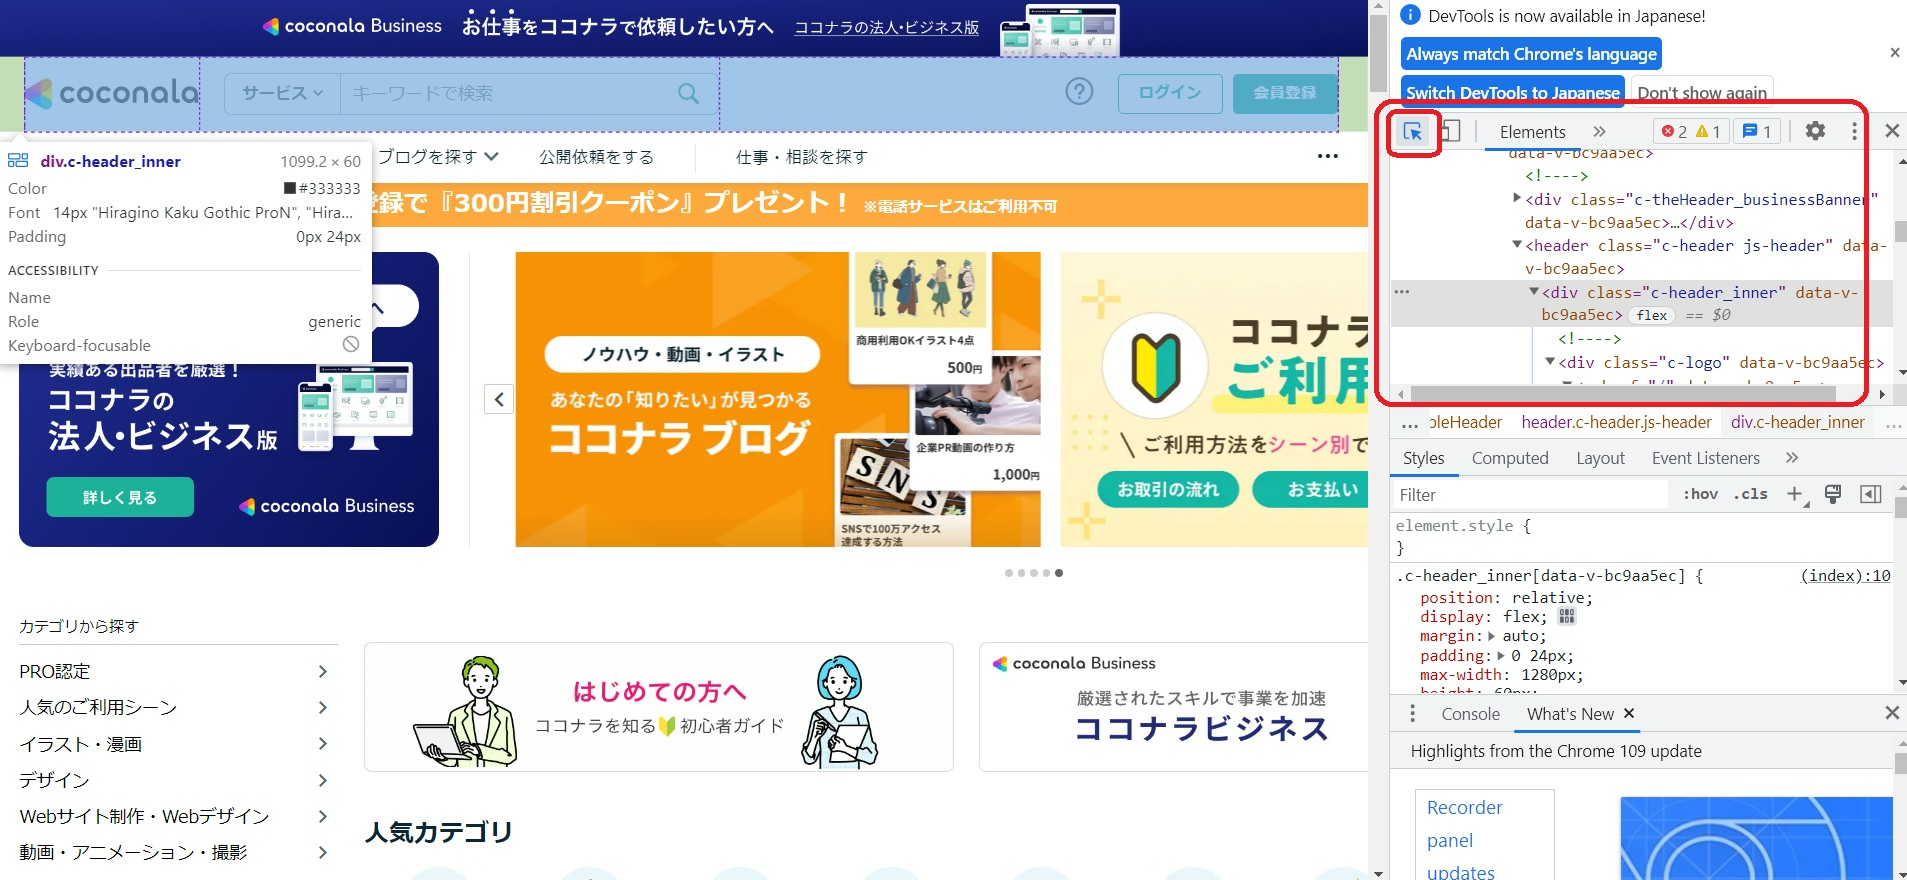The height and width of the screenshot is (880, 1907).
Task: Open the three-dot more menu in navigation
Action: (1327, 156)
